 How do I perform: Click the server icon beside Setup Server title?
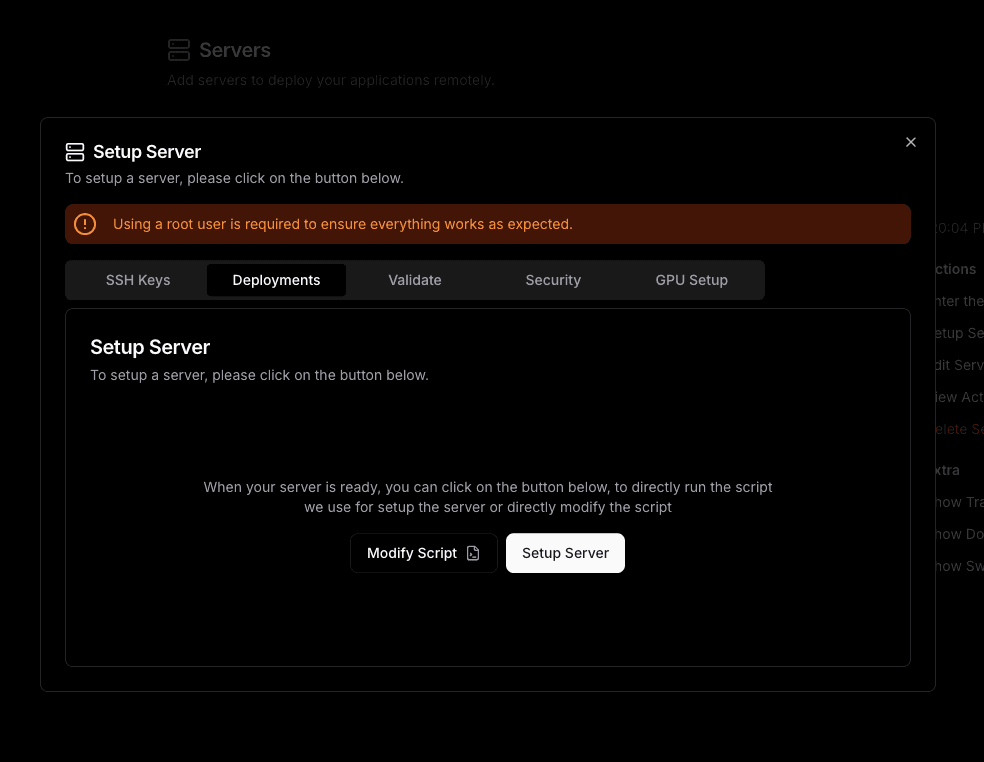click(x=75, y=152)
